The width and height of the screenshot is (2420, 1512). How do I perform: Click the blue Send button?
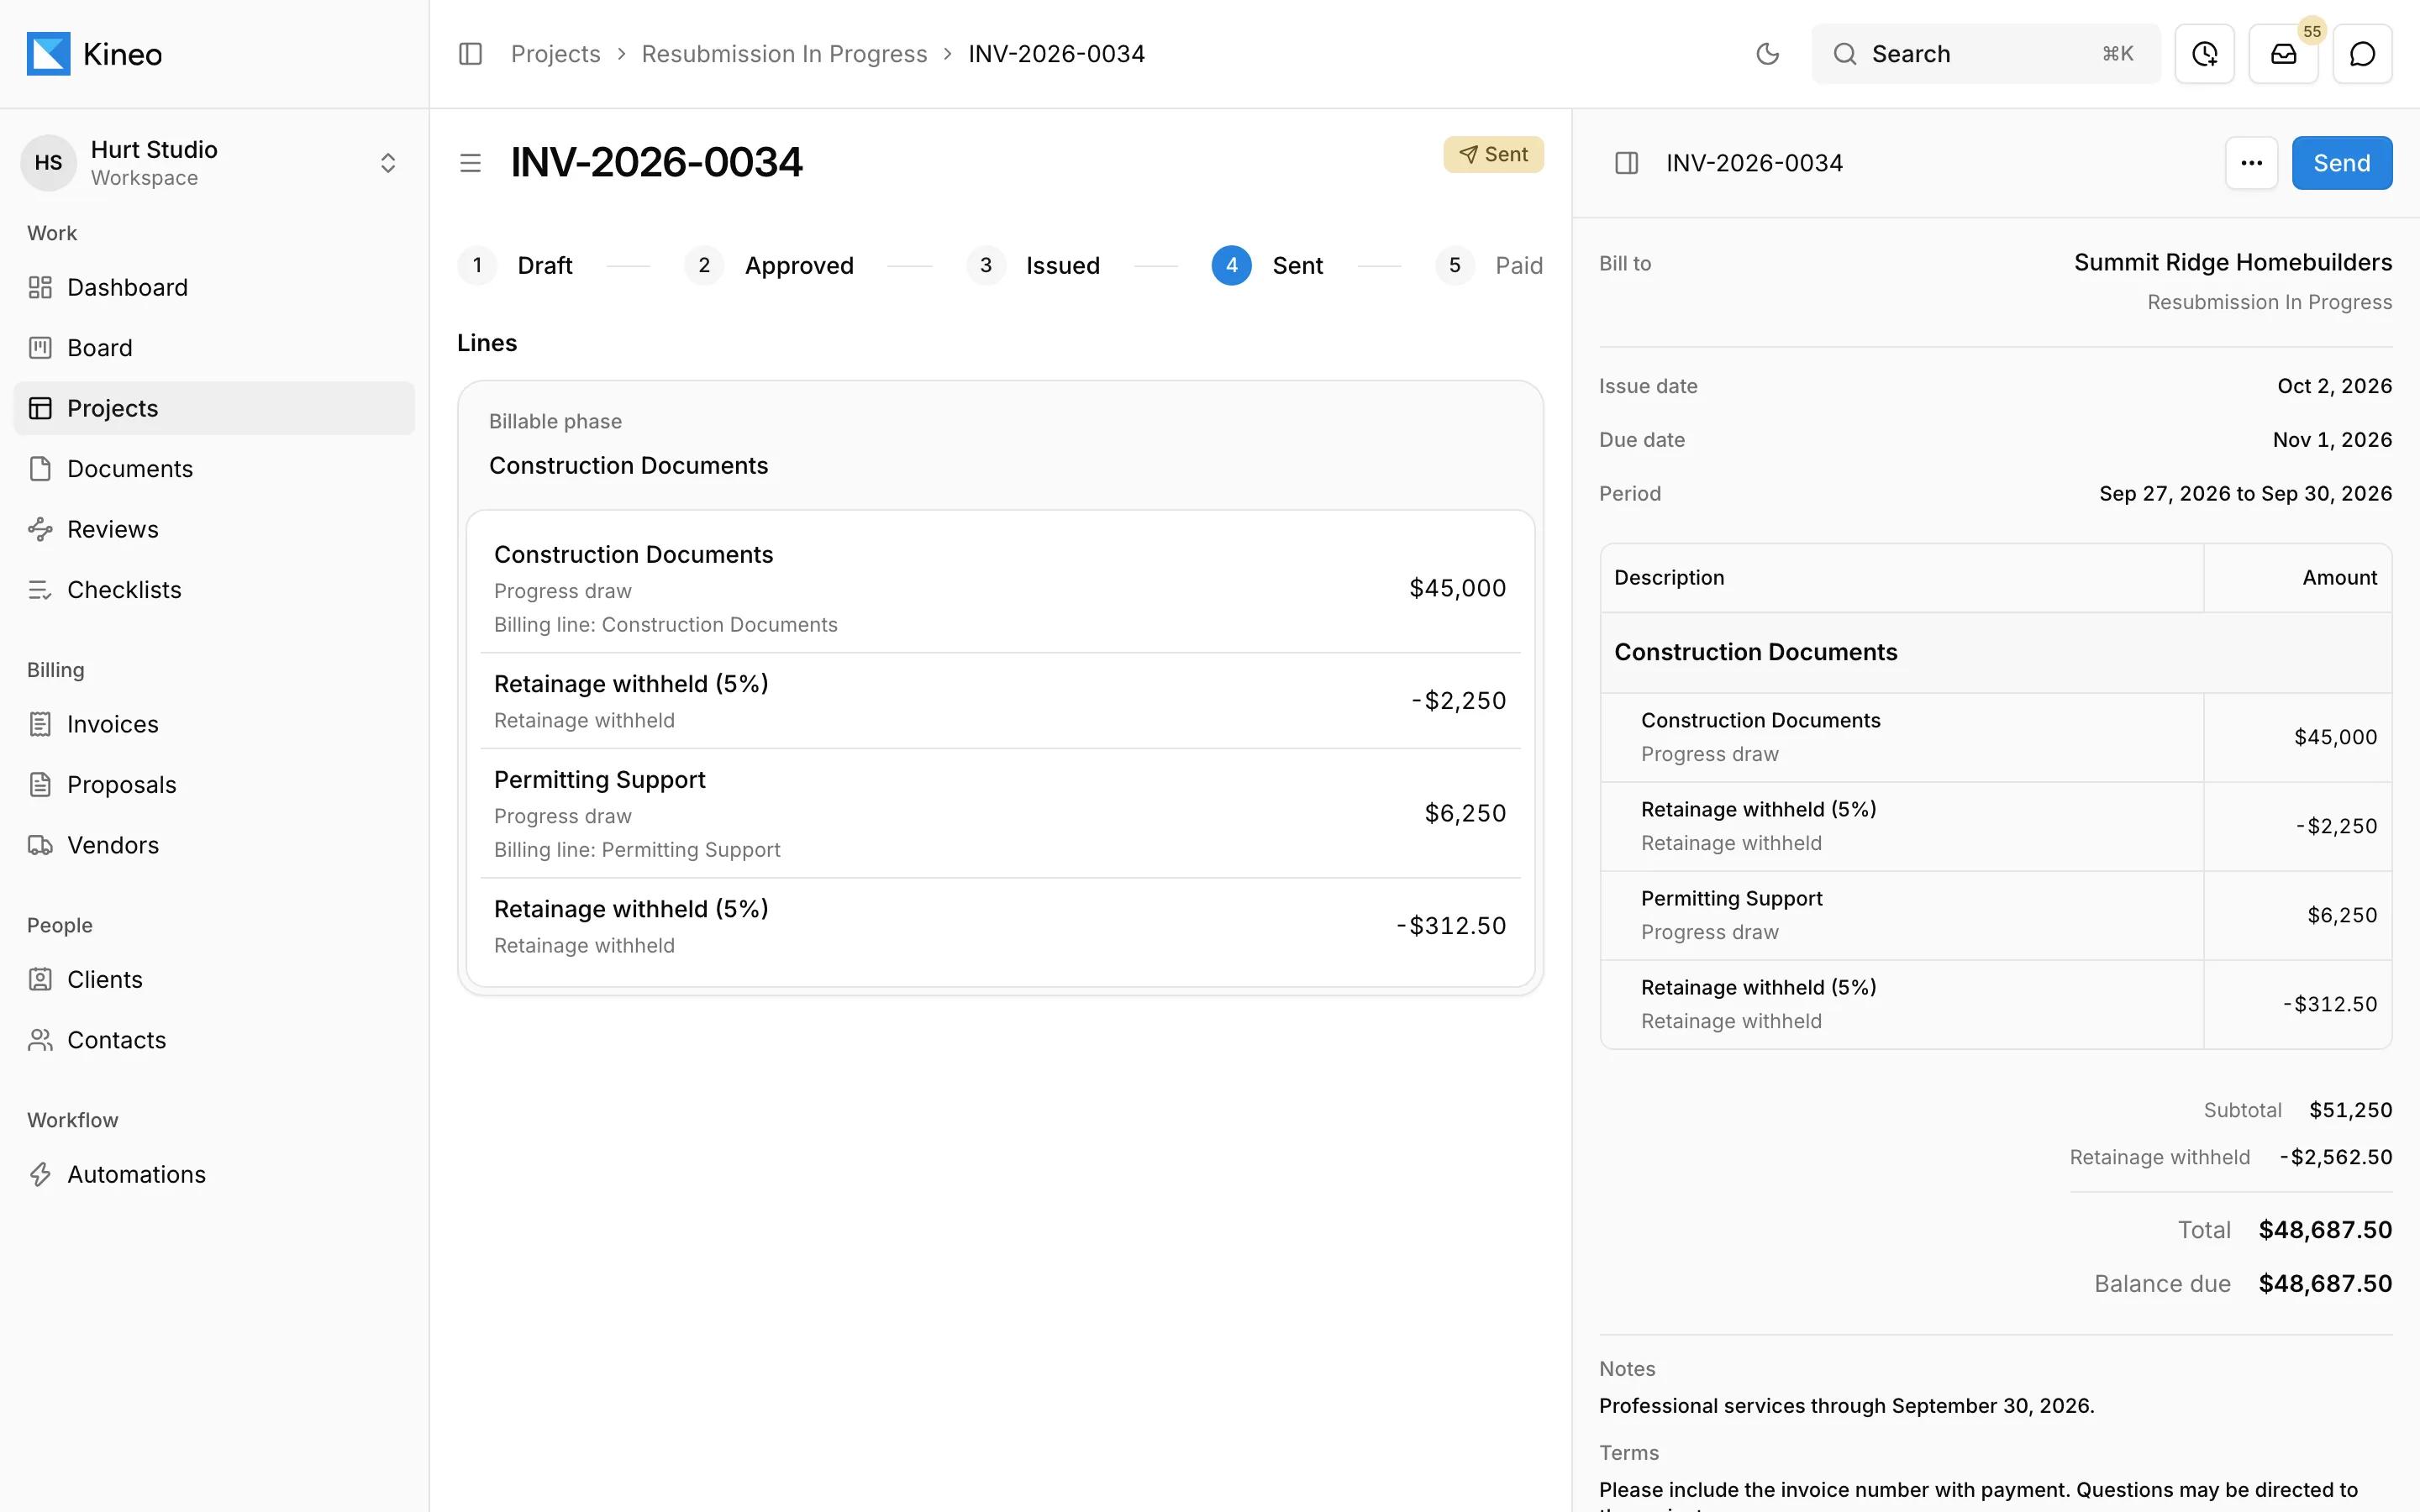click(x=2342, y=163)
